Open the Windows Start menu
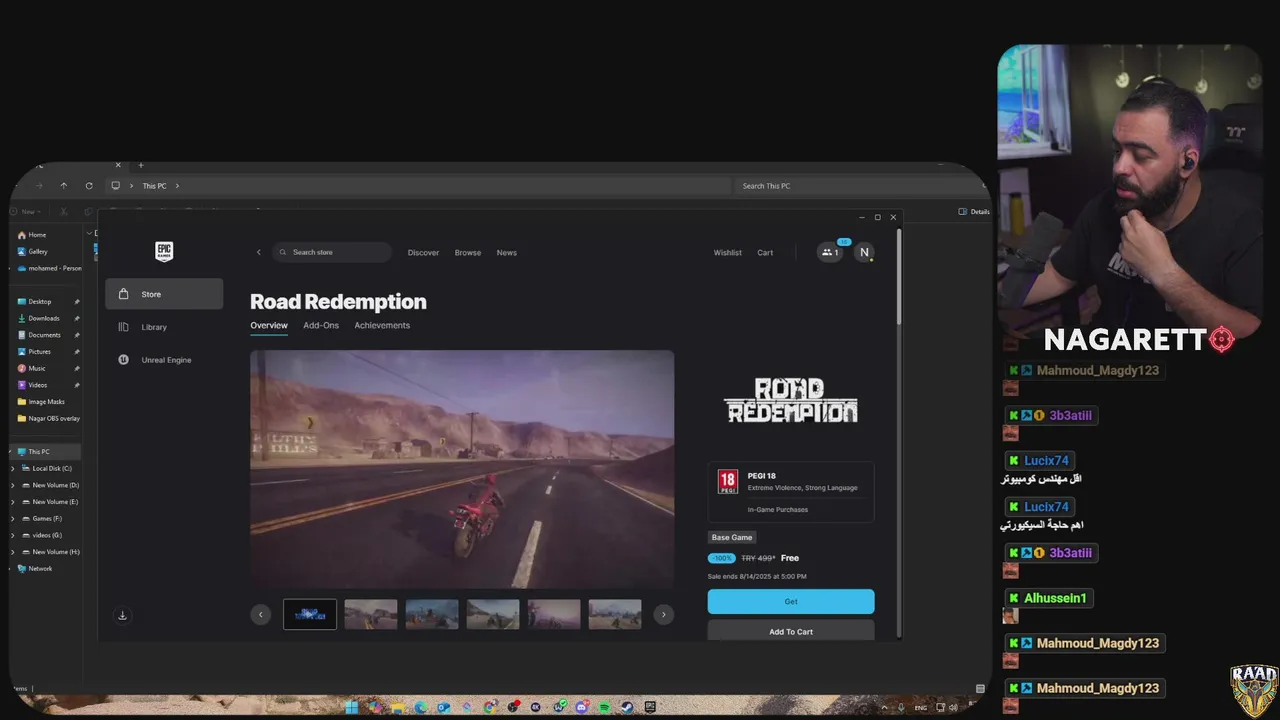This screenshot has width=1280, height=720. 351,707
